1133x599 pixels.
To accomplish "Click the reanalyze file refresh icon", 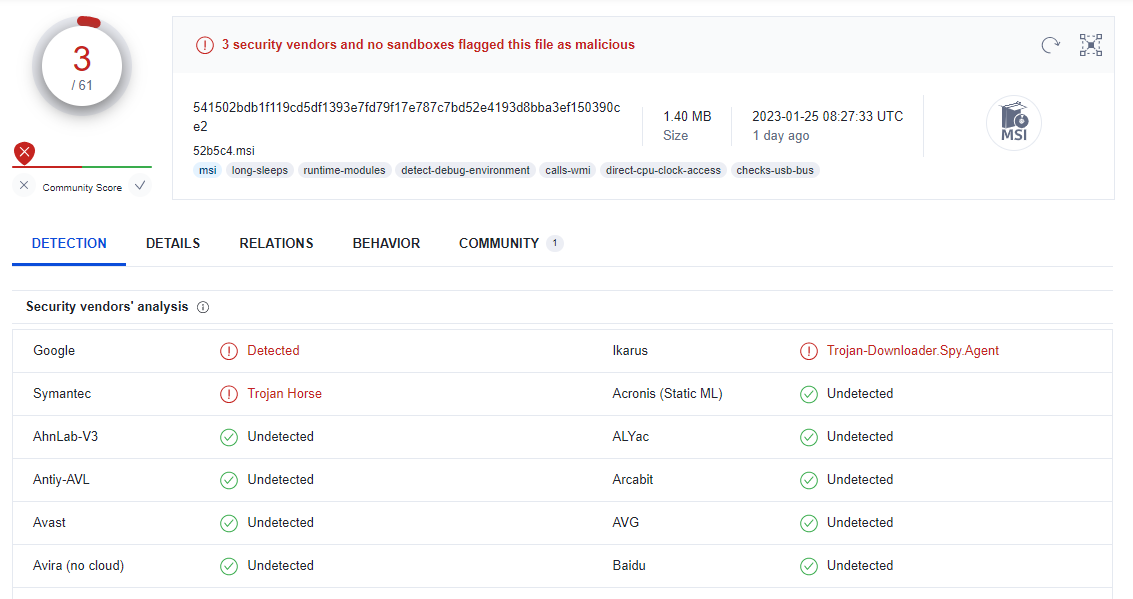I will (1050, 45).
